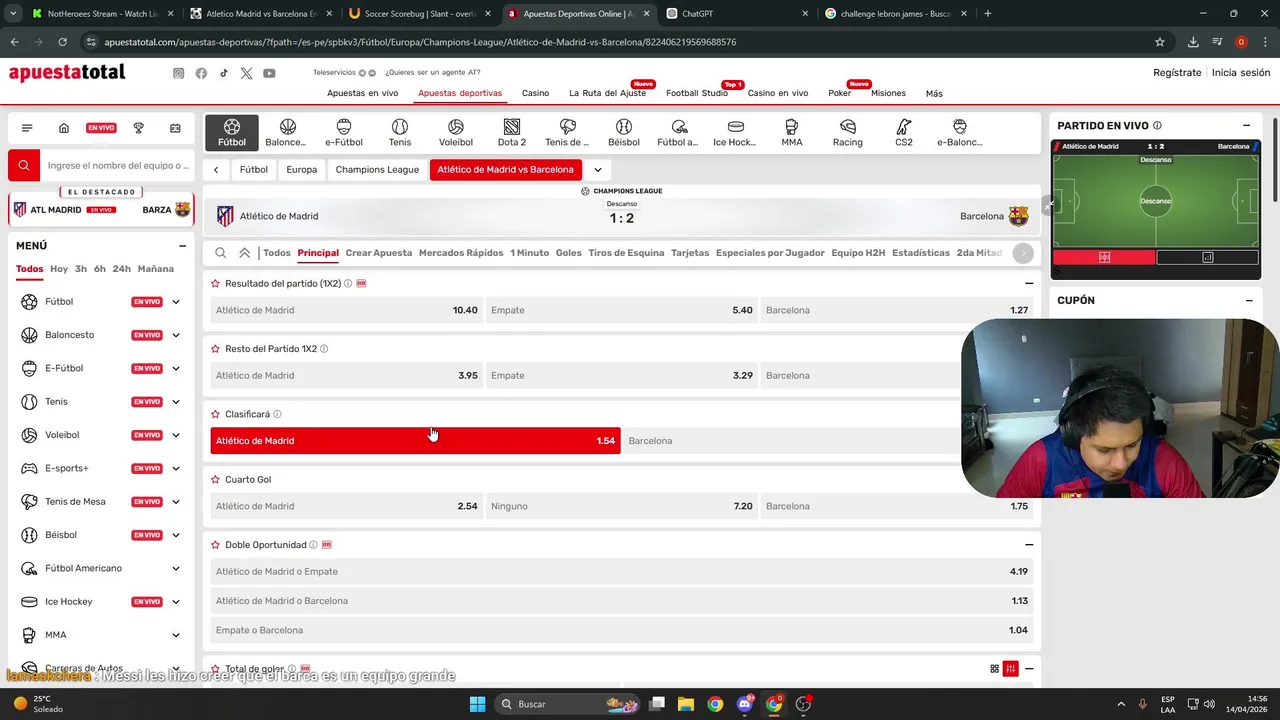
Task: Bookmark this page with the star icon
Action: (1160, 42)
